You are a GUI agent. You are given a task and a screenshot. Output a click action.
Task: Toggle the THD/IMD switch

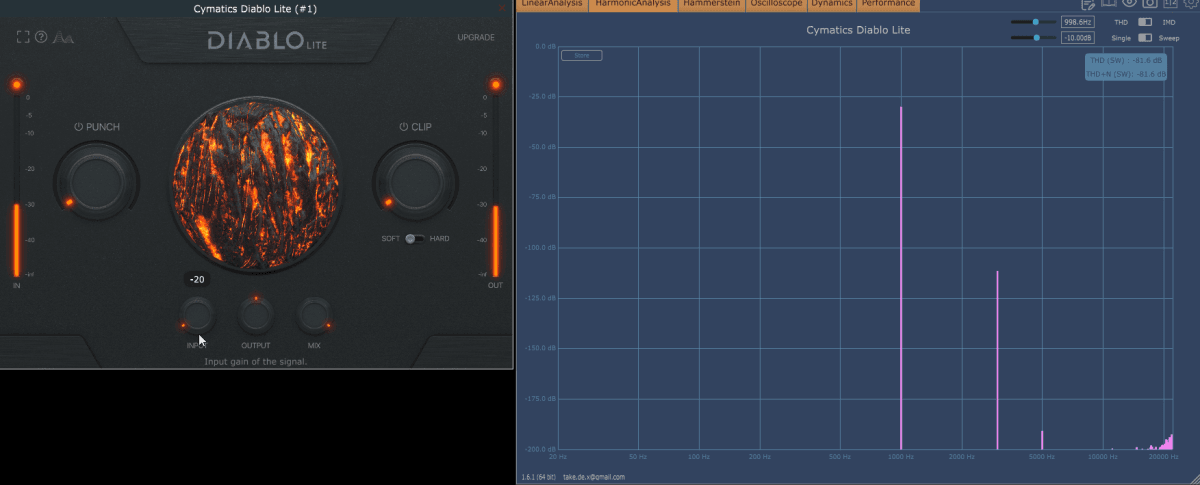click(x=1145, y=21)
